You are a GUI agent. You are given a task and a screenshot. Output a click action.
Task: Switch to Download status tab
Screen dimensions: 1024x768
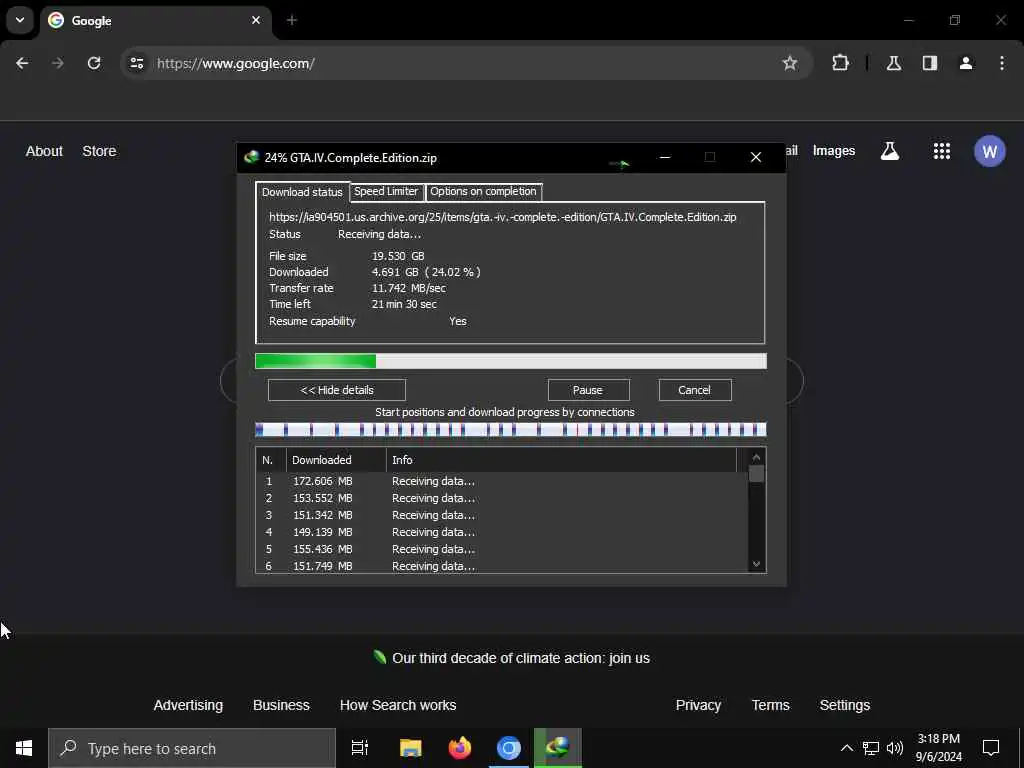[x=302, y=192]
